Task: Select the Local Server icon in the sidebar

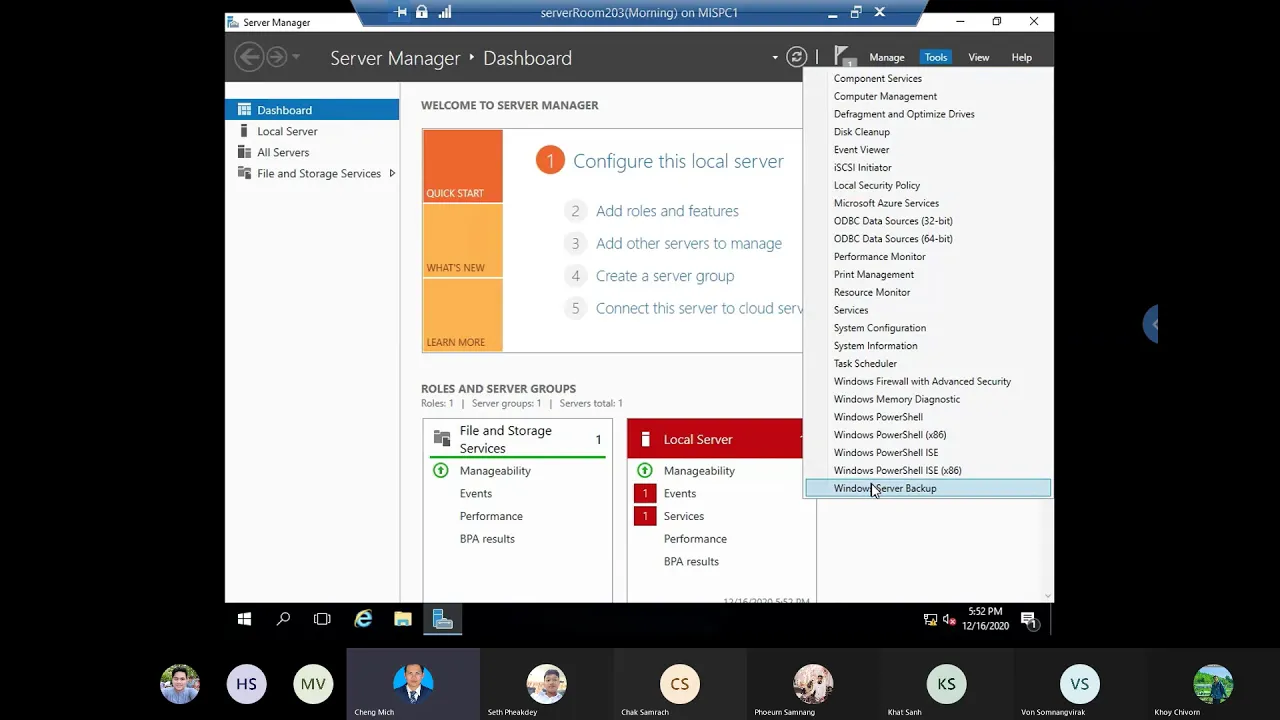Action: (244, 131)
